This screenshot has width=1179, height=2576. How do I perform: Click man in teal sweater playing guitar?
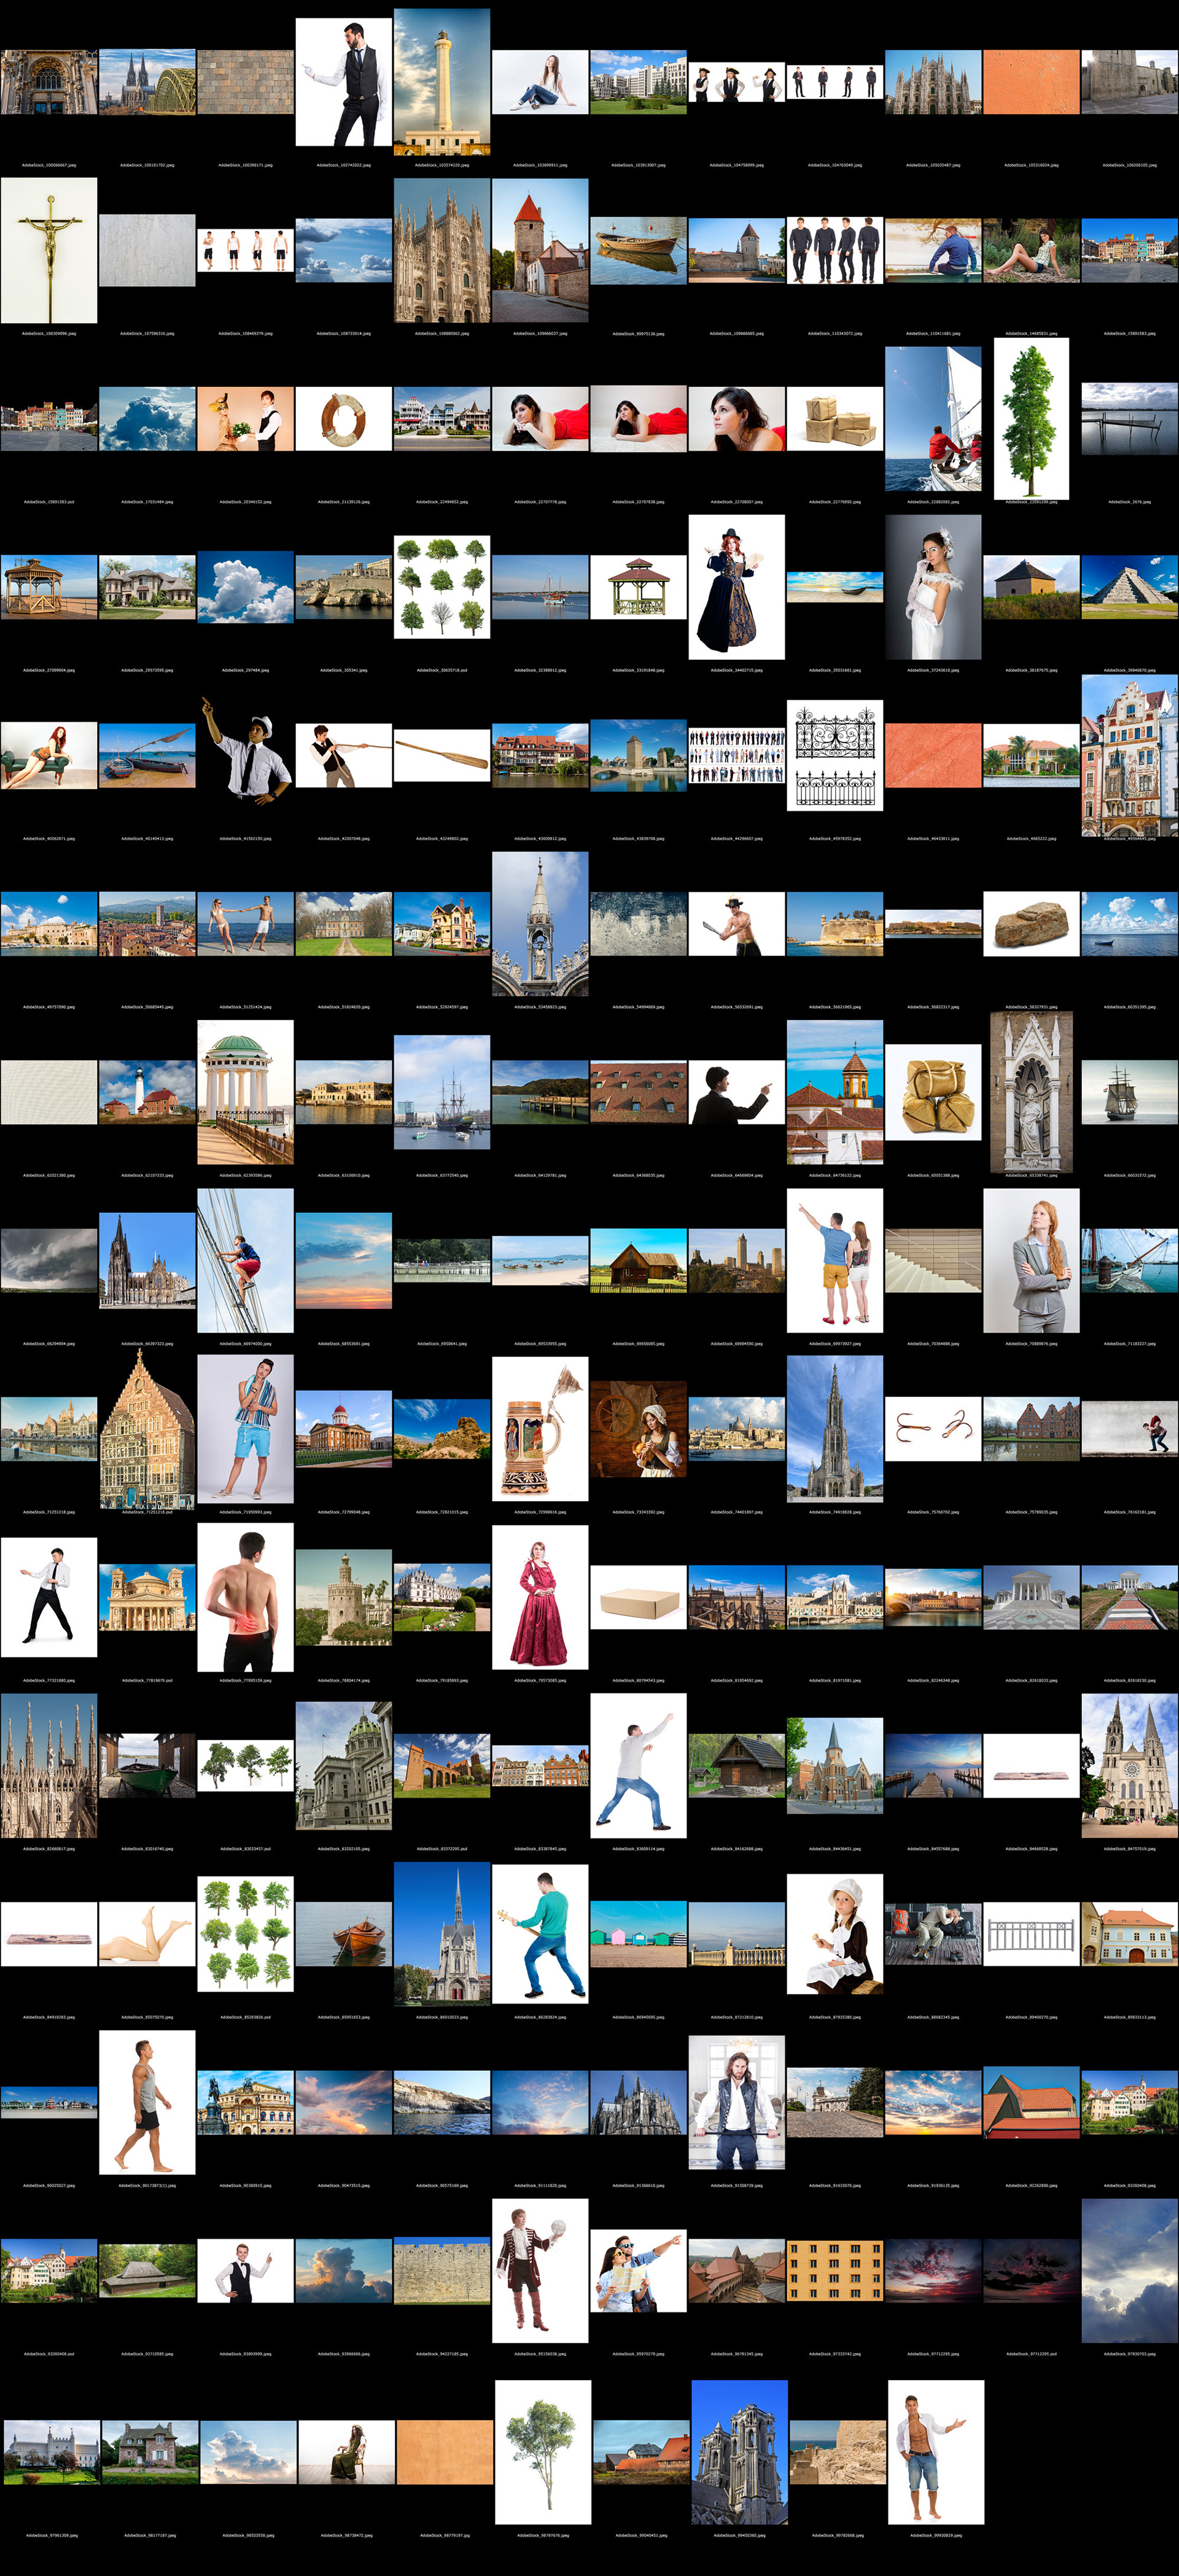539,1934
